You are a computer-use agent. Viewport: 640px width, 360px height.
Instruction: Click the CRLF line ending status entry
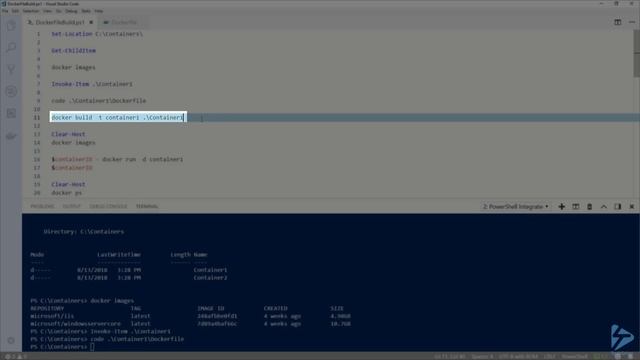pos(549,357)
